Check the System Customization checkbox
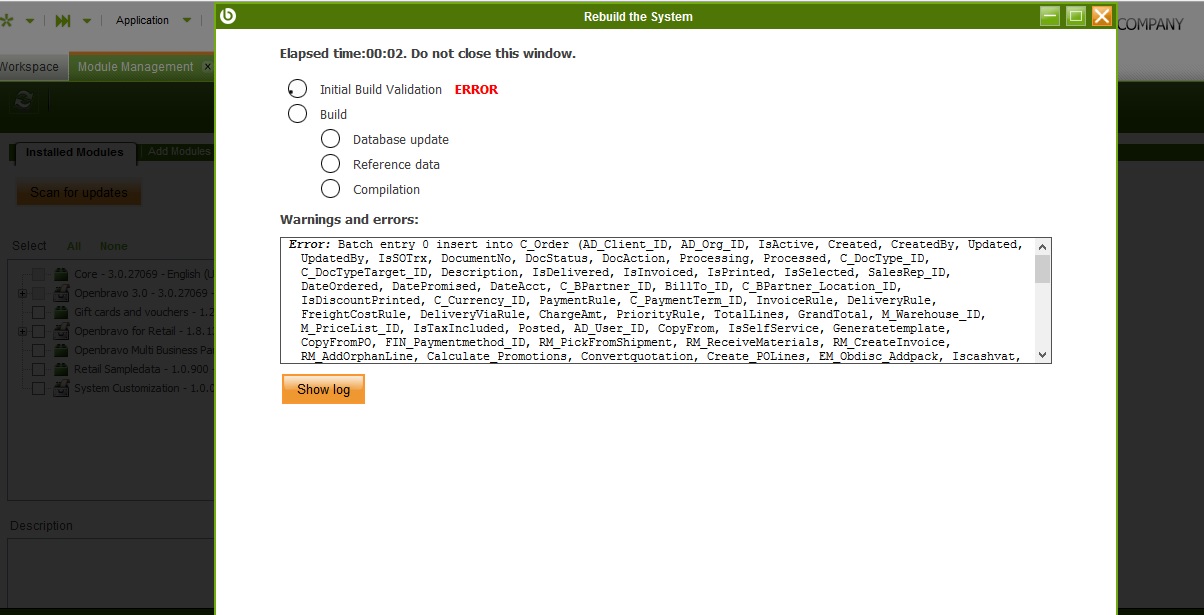The image size is (1204, 615). [39, 388]
